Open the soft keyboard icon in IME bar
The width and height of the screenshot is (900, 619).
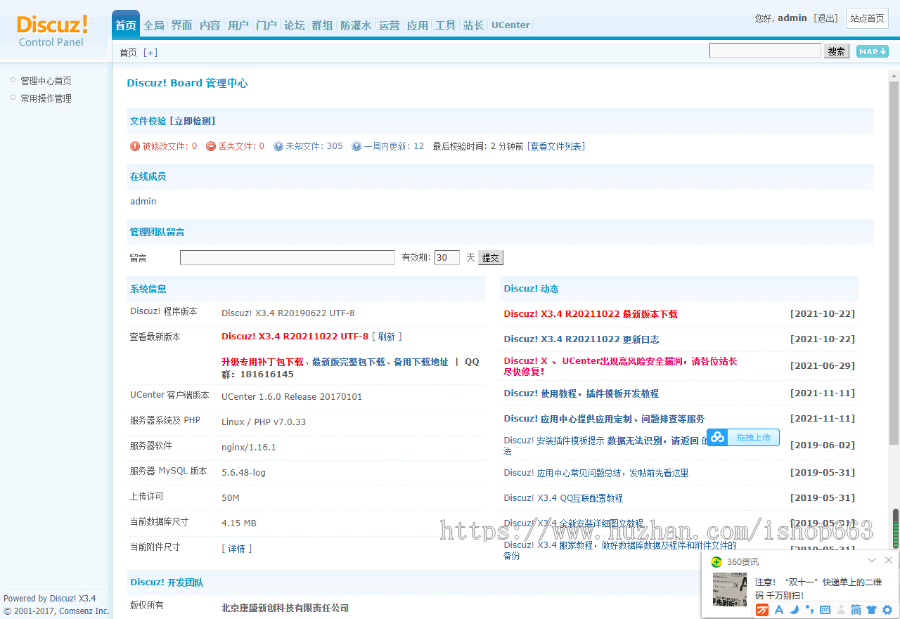(825, 610)
